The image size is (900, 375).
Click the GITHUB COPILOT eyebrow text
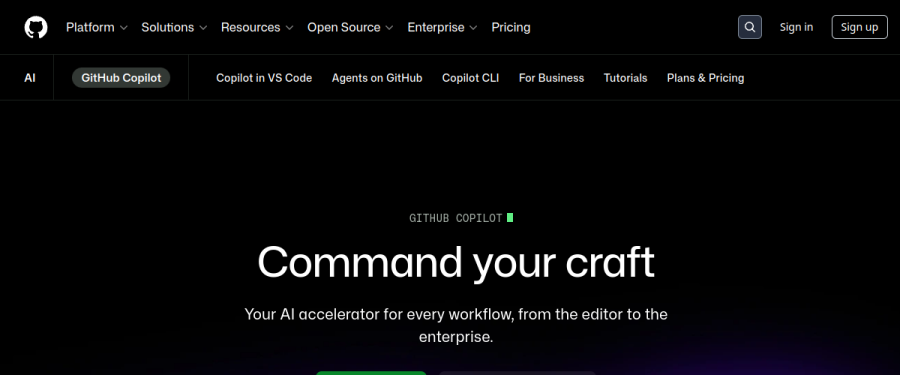point(456,218)
